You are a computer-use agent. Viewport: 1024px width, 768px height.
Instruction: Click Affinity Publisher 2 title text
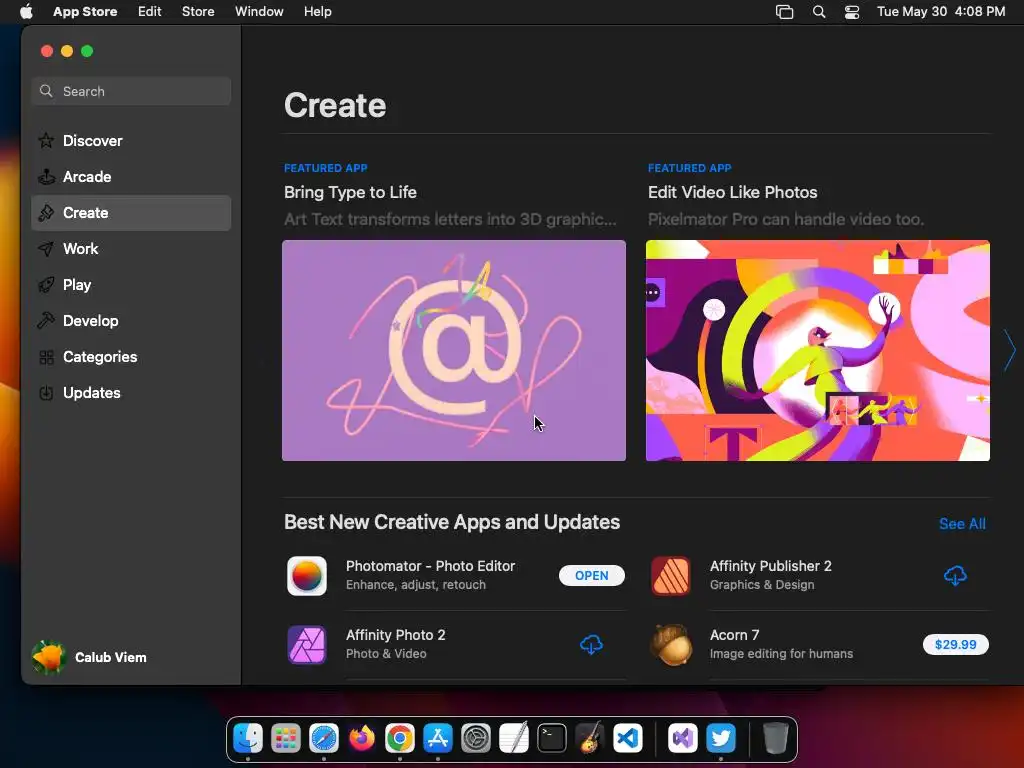tap(771, 566)
